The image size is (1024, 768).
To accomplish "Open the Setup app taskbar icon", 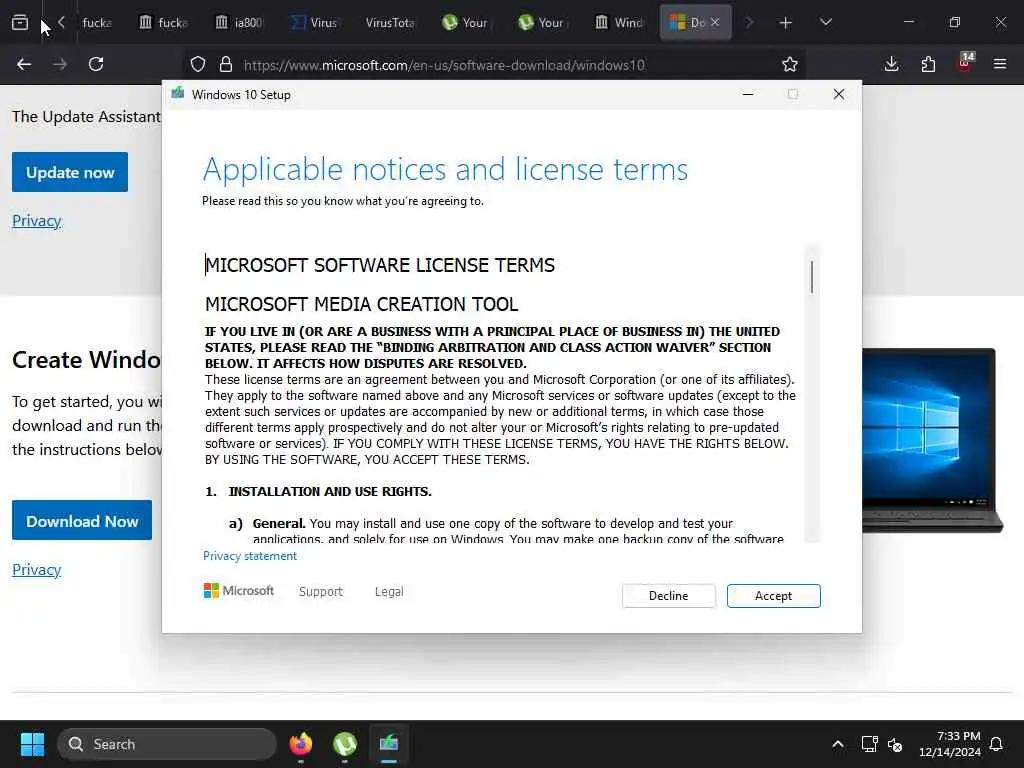I will (x=389, y=744).
